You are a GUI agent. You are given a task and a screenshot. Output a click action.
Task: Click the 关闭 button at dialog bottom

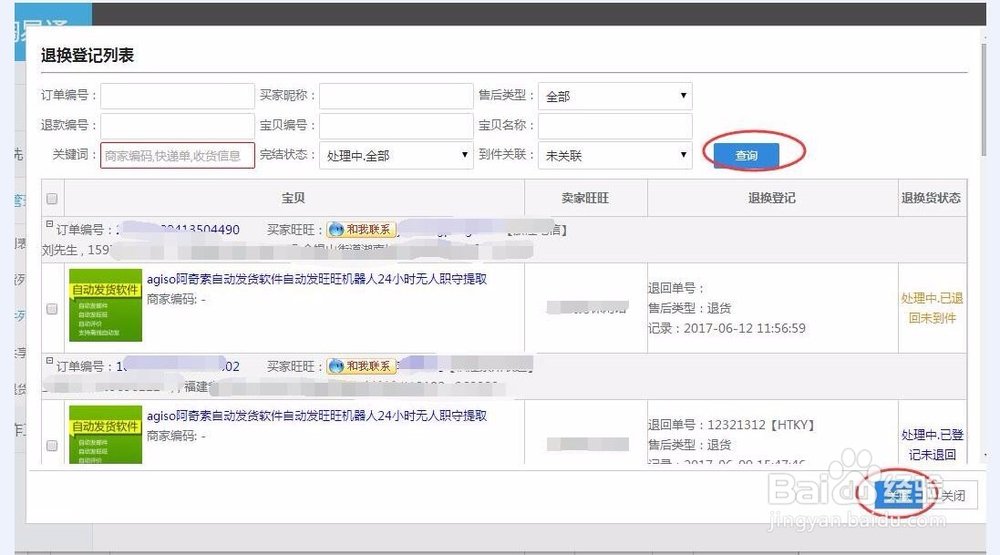[x=953, y=496]
